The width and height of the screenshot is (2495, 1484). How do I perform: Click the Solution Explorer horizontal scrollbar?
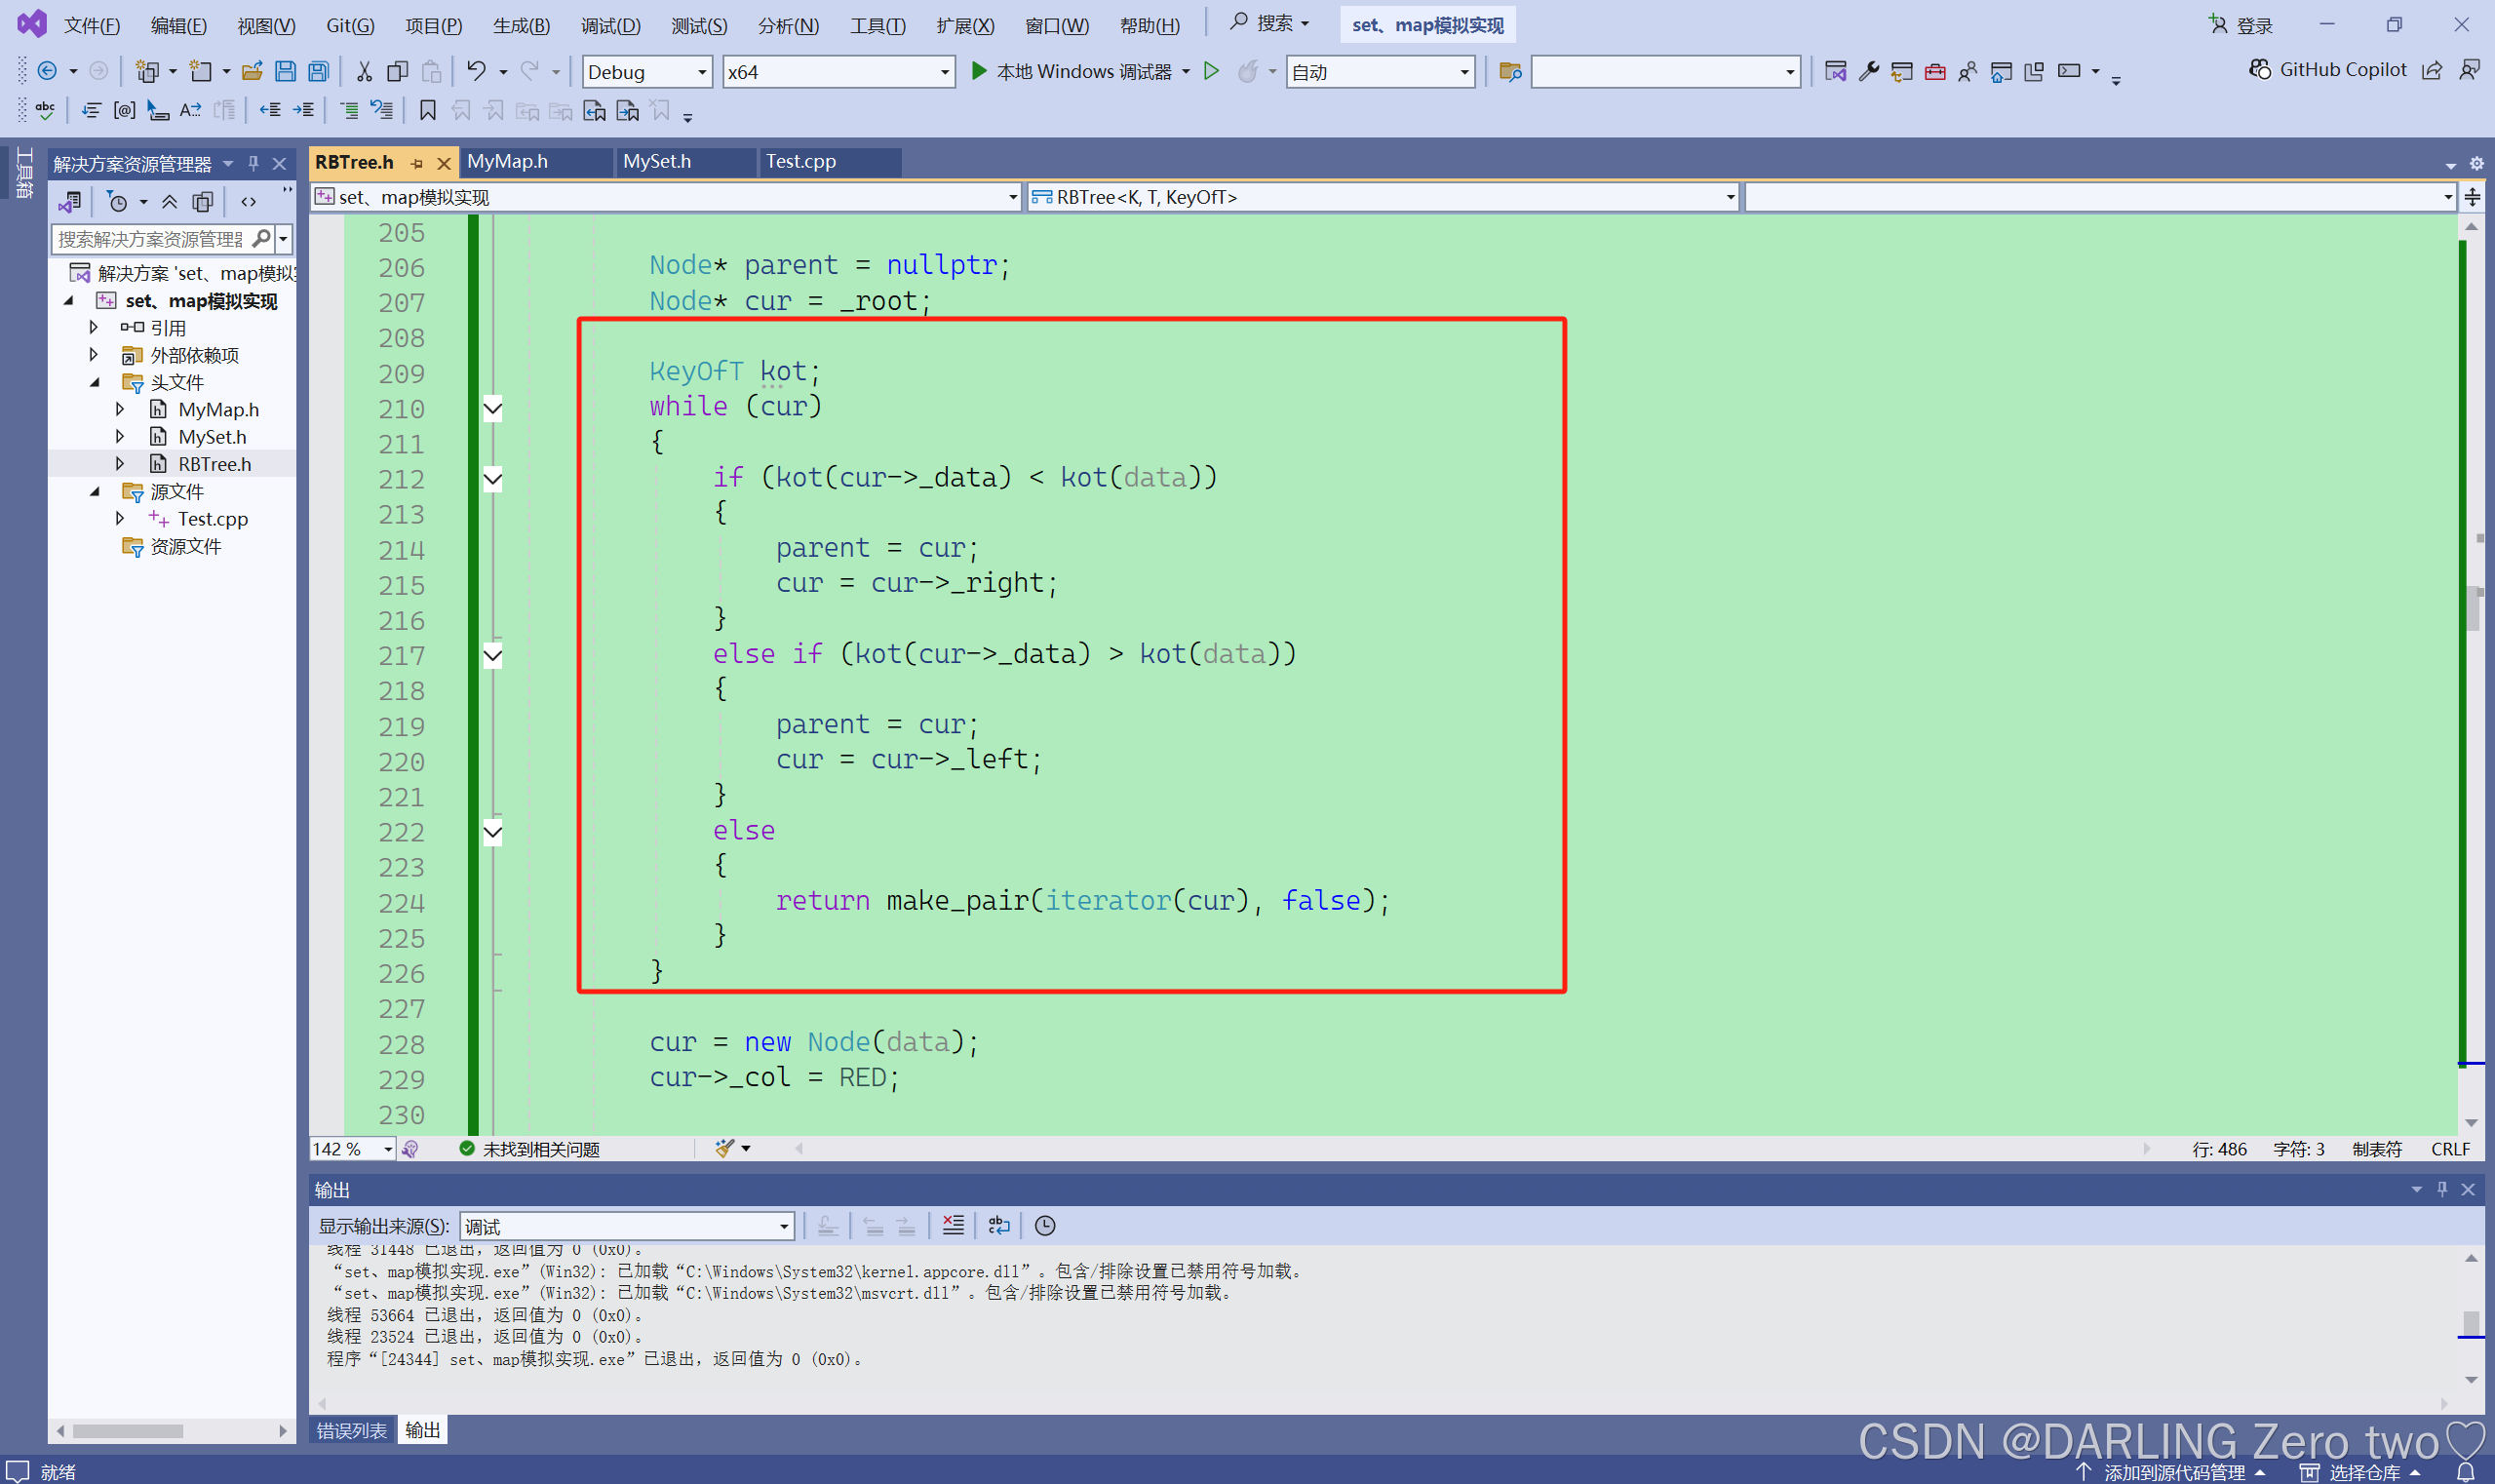[128, 1430]
